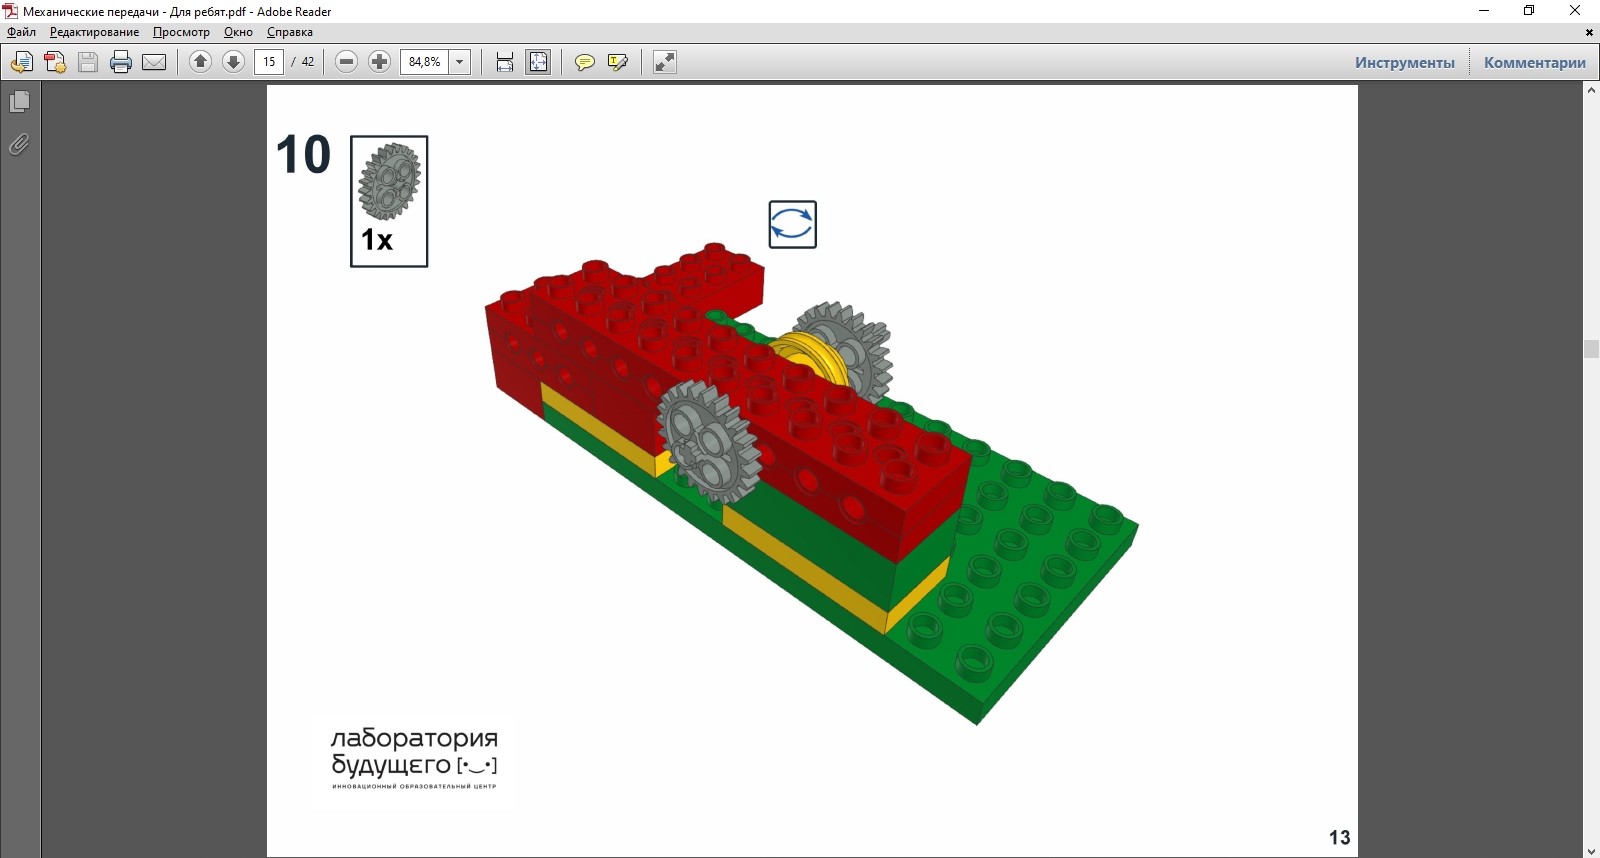The image size is (1600, 858).
Task: Fit one full page to window
Action: (538, 62)
